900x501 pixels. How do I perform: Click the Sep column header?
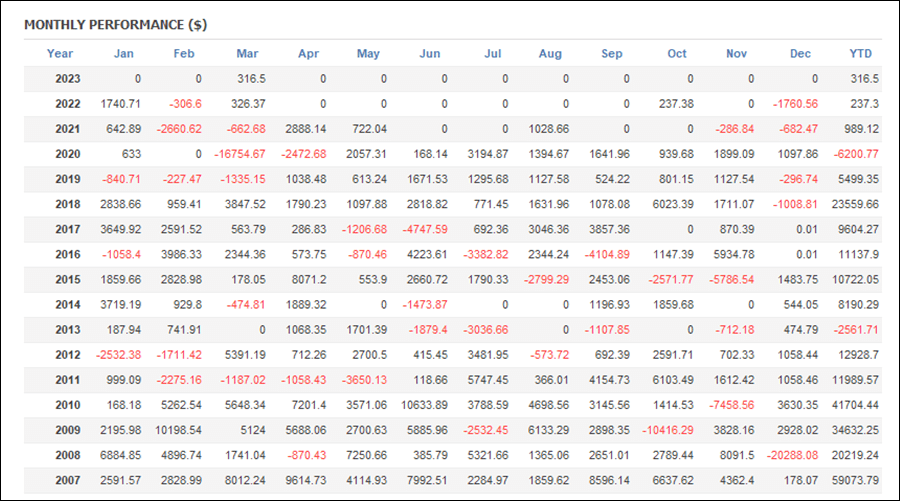(x=612, y=53)
